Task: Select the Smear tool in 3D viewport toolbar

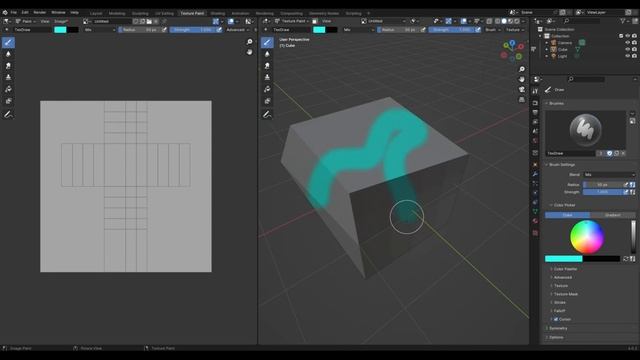Action: (x=267, y=66)
